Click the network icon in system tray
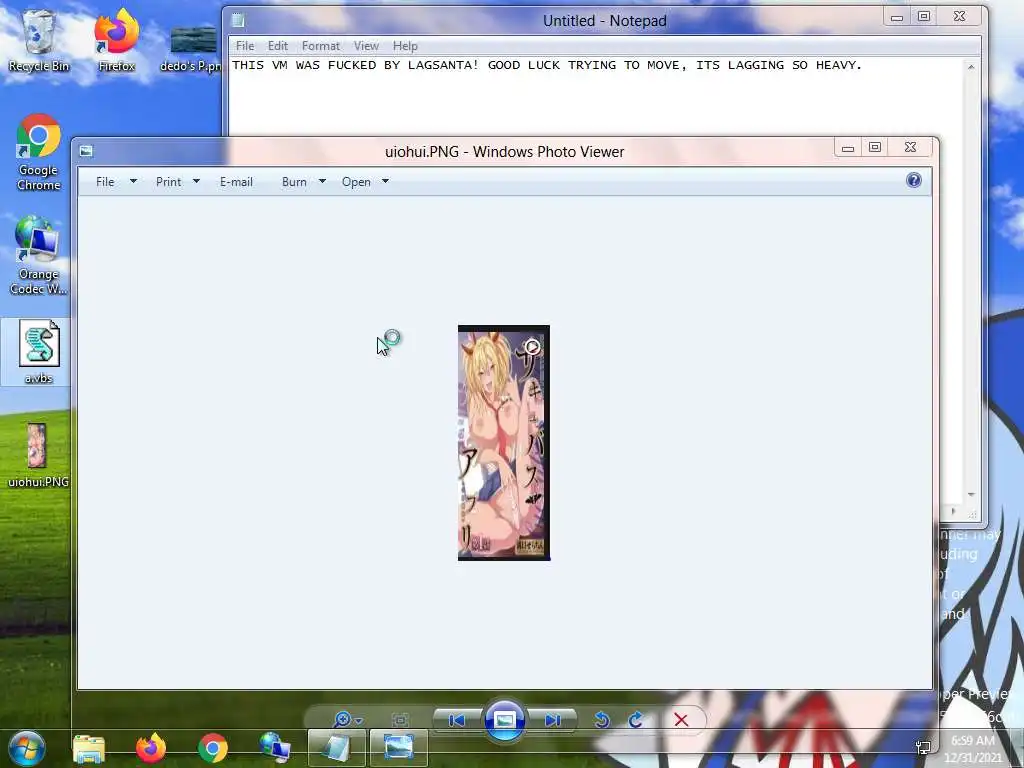Viewport: 1024px width, 768px height. coord(923,748)
